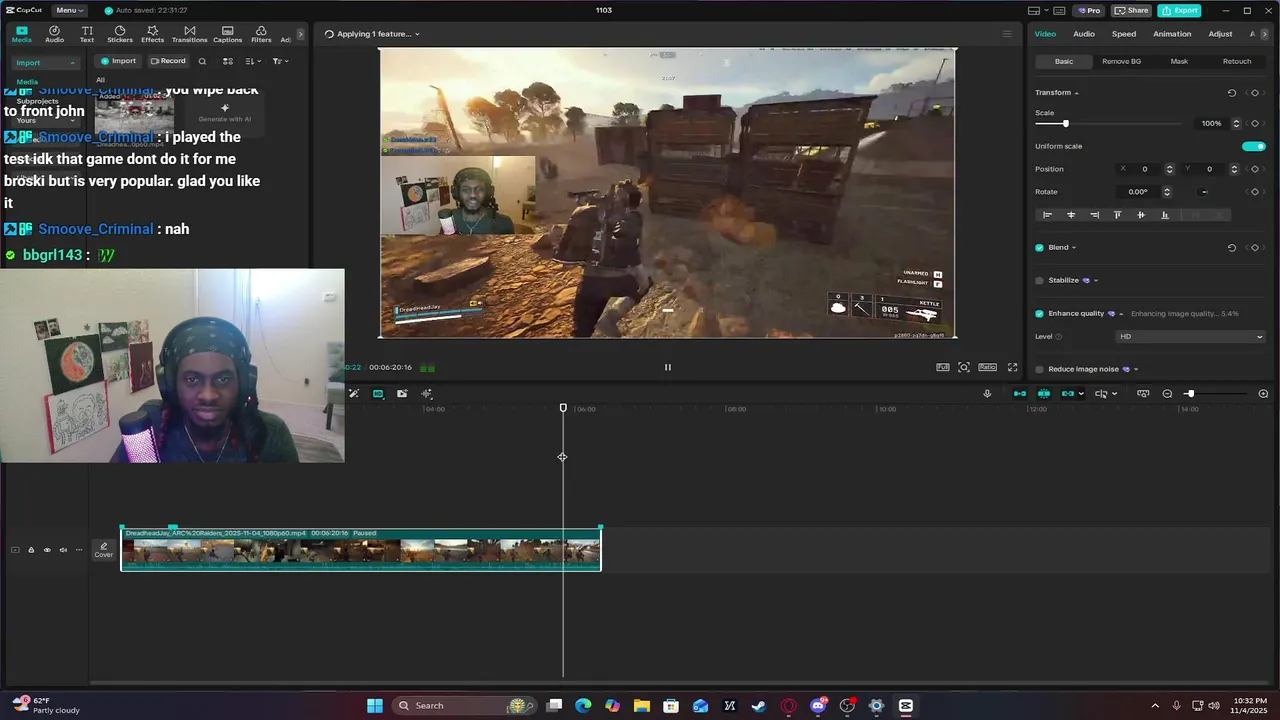Collapse the Transform section

point(1076,93)
